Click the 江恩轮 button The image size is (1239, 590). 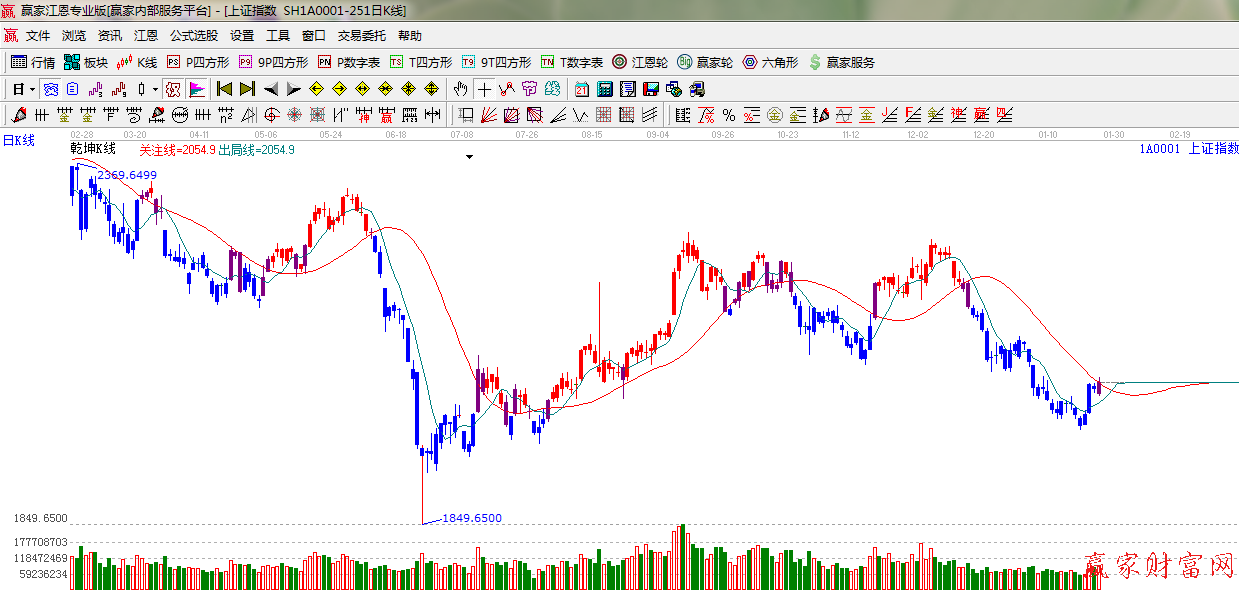(x=640, y=62)
